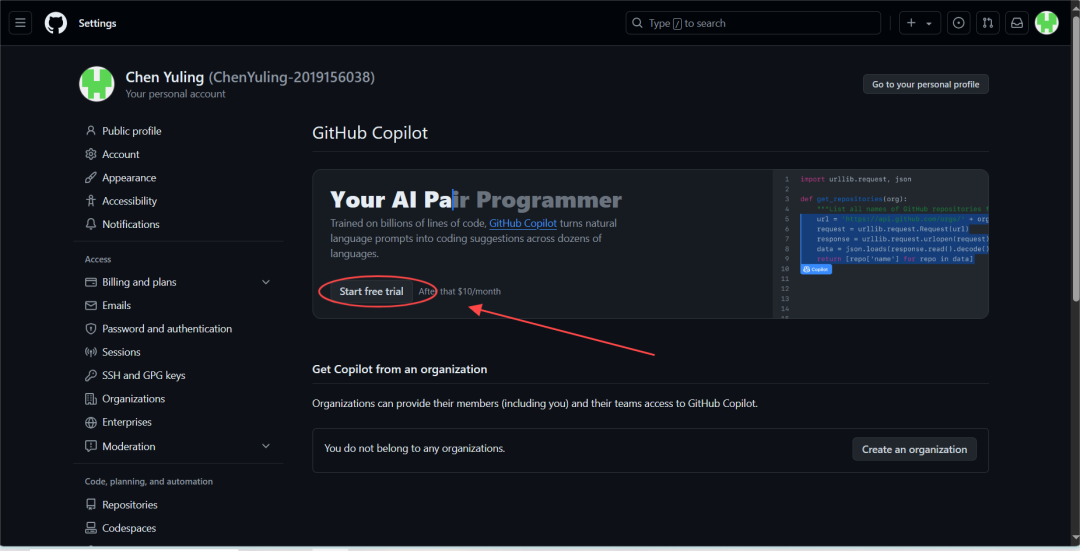Click the shield icon beside Password
This screenshot has width=1080, height=551.
point(90,329)
